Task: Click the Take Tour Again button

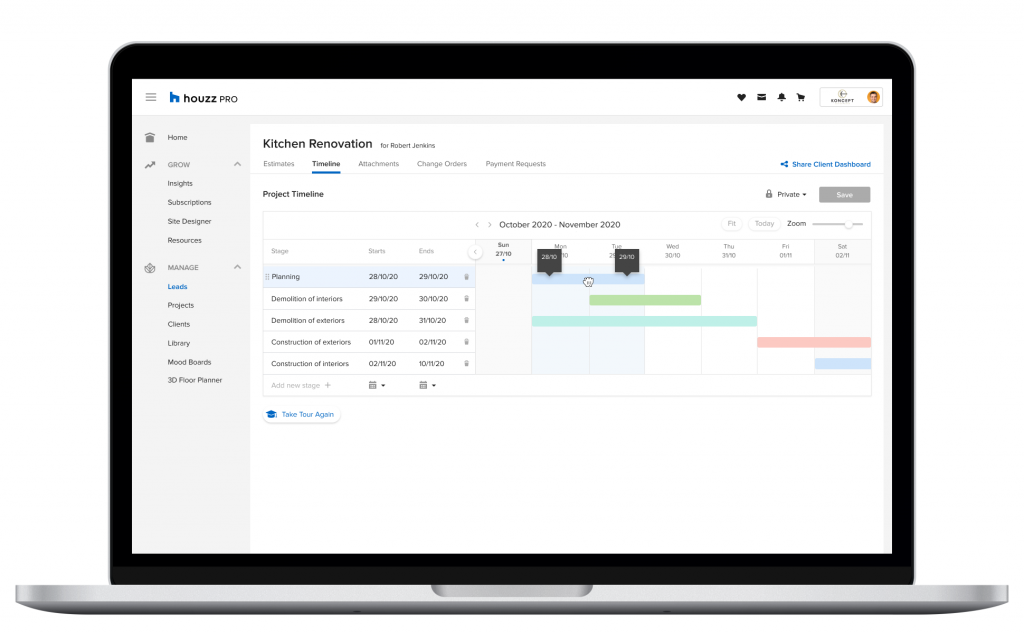Action: (x=301, y=413)
